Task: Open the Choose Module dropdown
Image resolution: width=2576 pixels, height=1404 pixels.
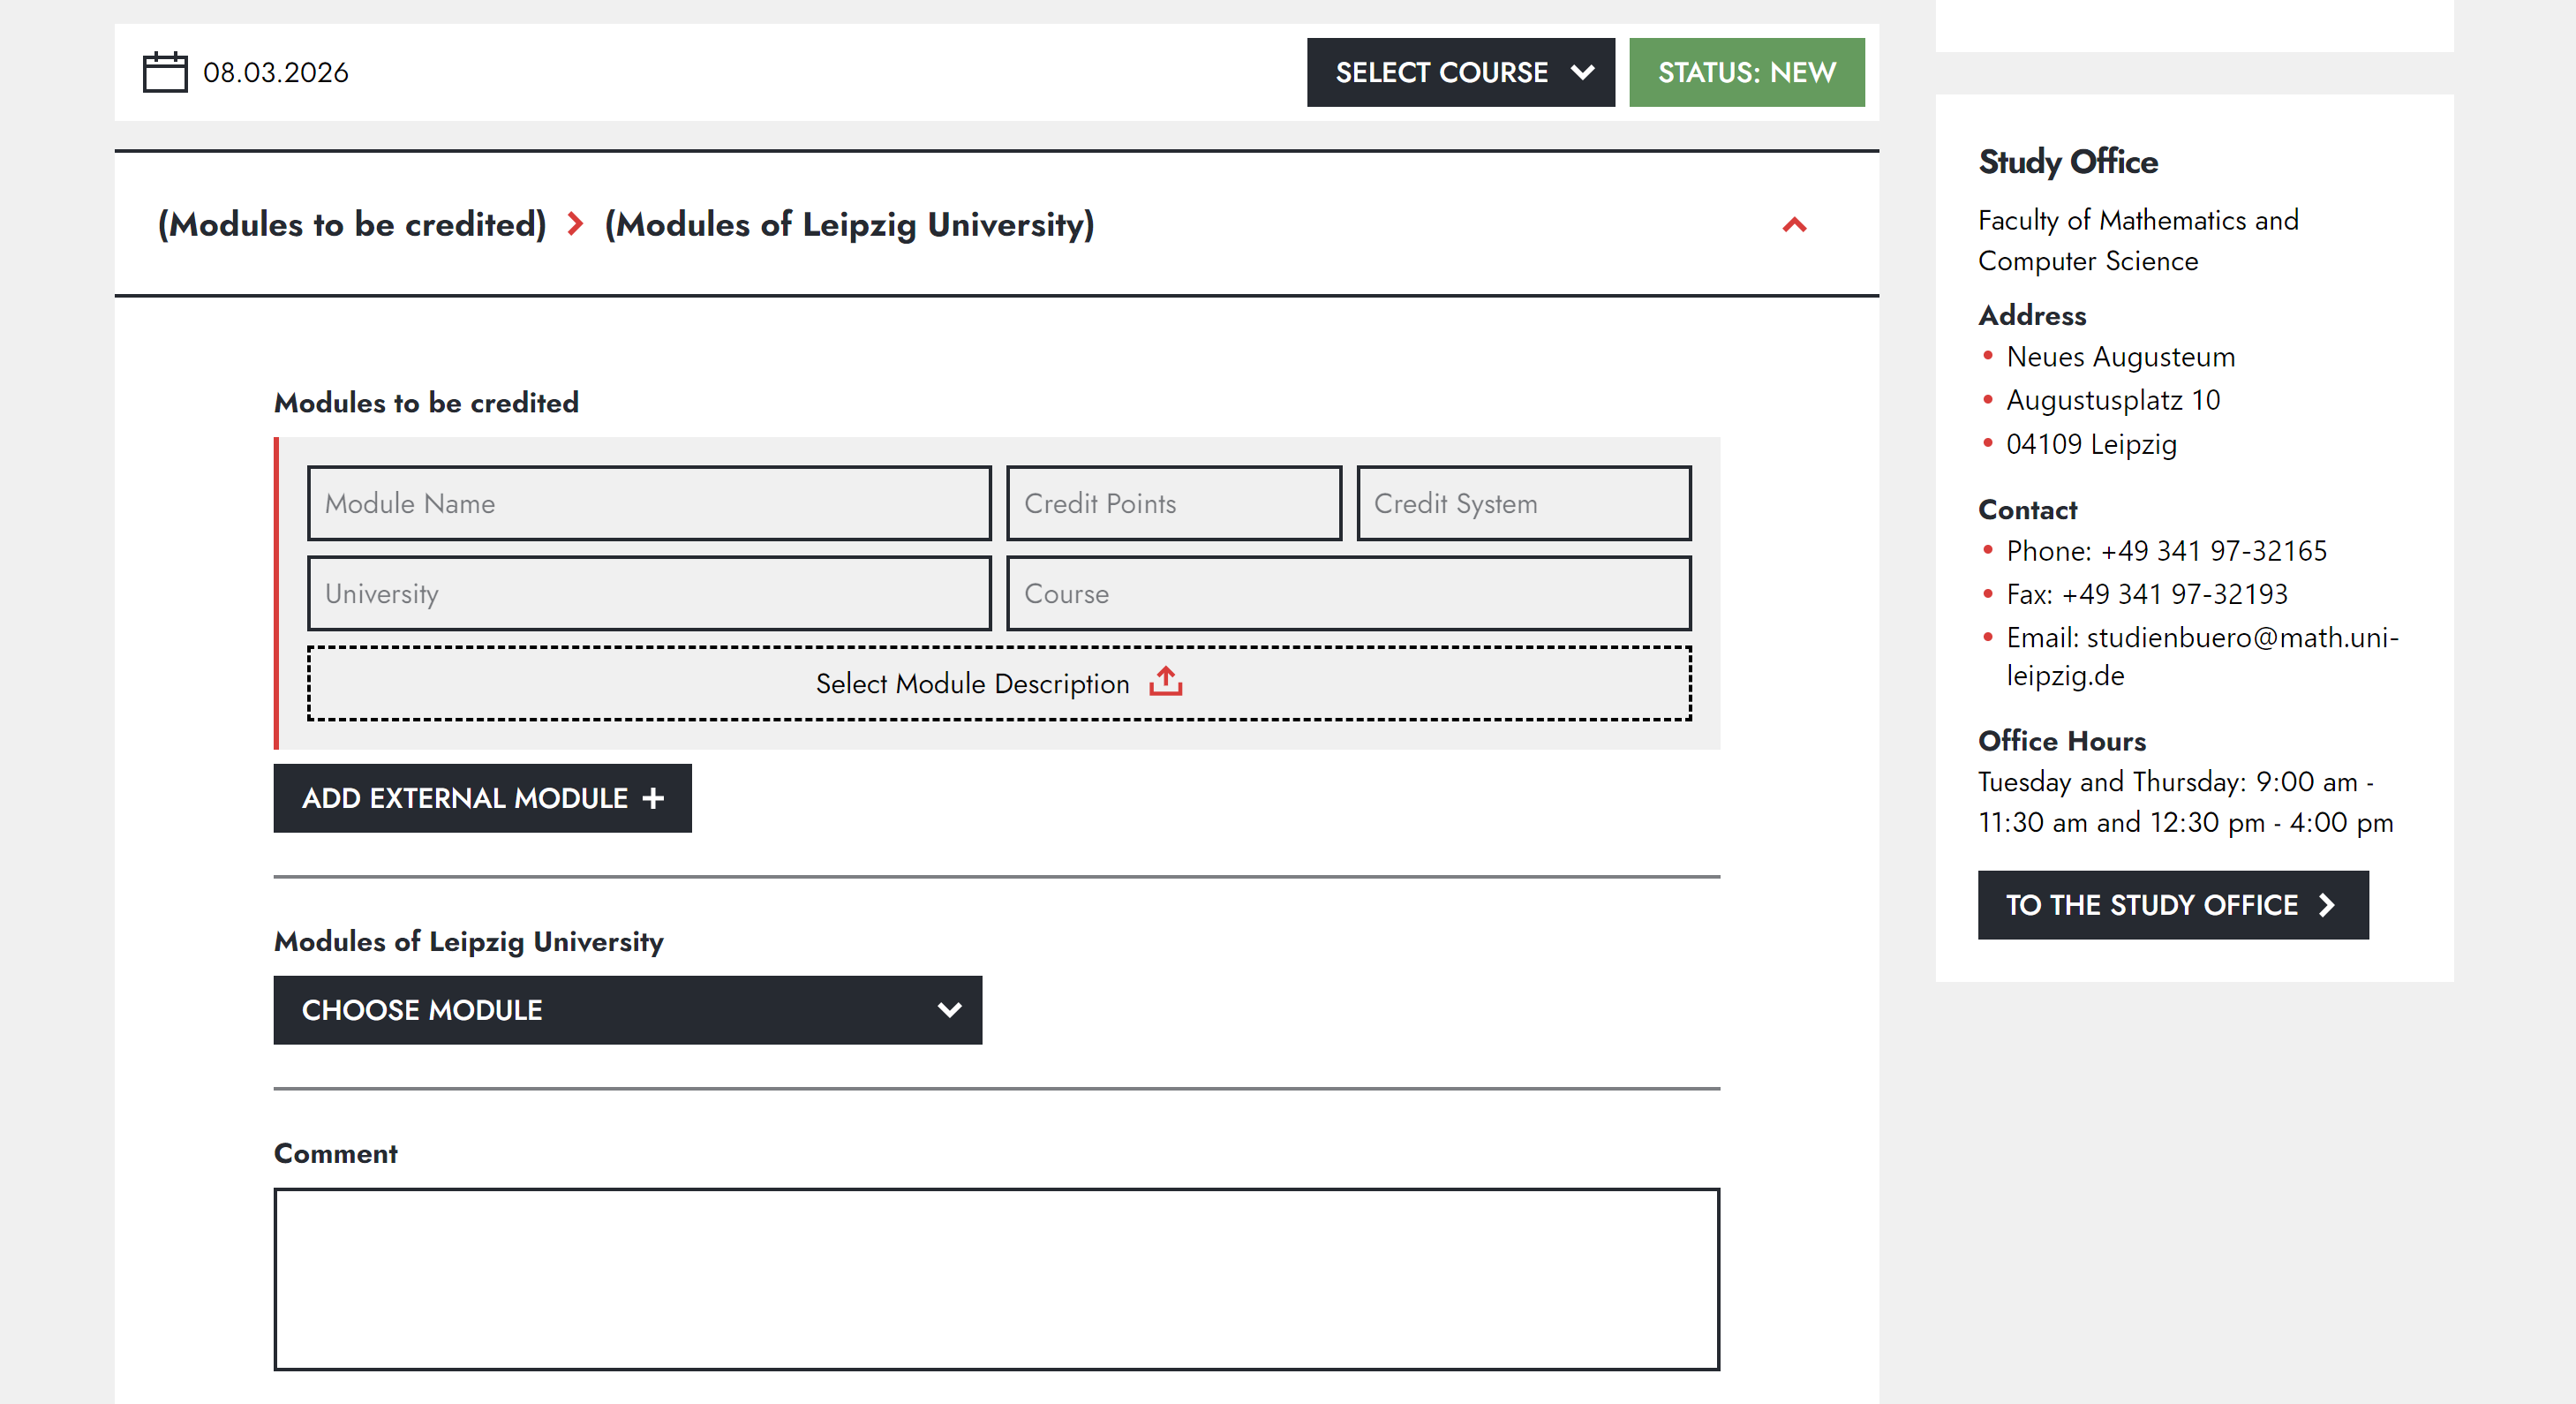Action: (627, 1010)
